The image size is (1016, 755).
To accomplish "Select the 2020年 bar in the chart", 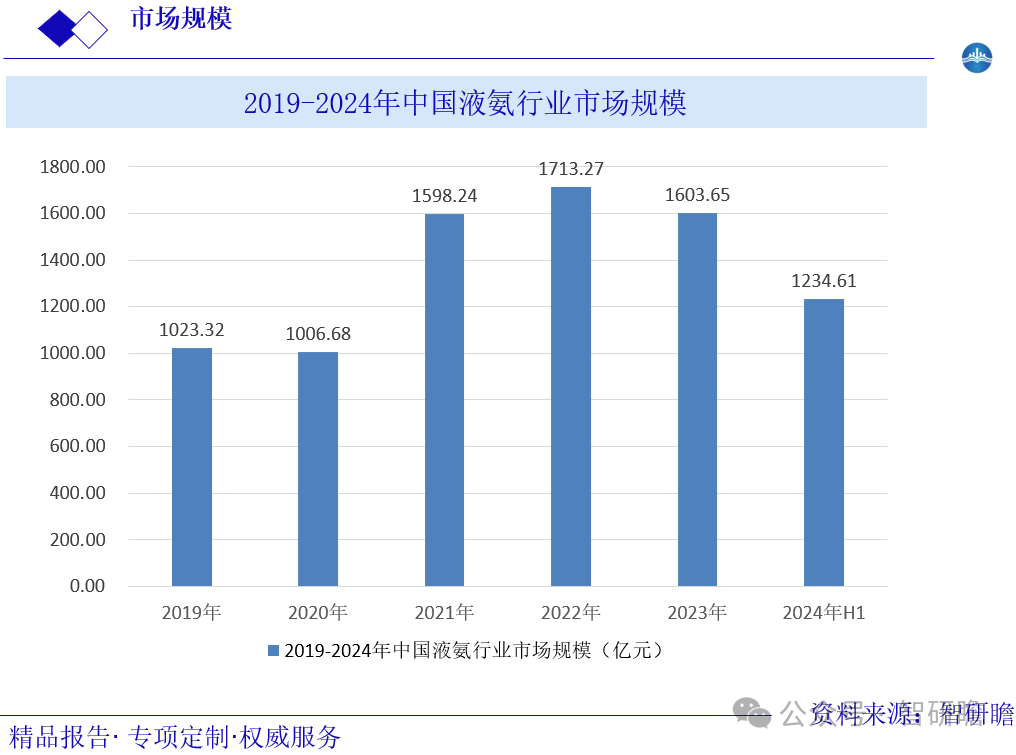I will (318, 469).
